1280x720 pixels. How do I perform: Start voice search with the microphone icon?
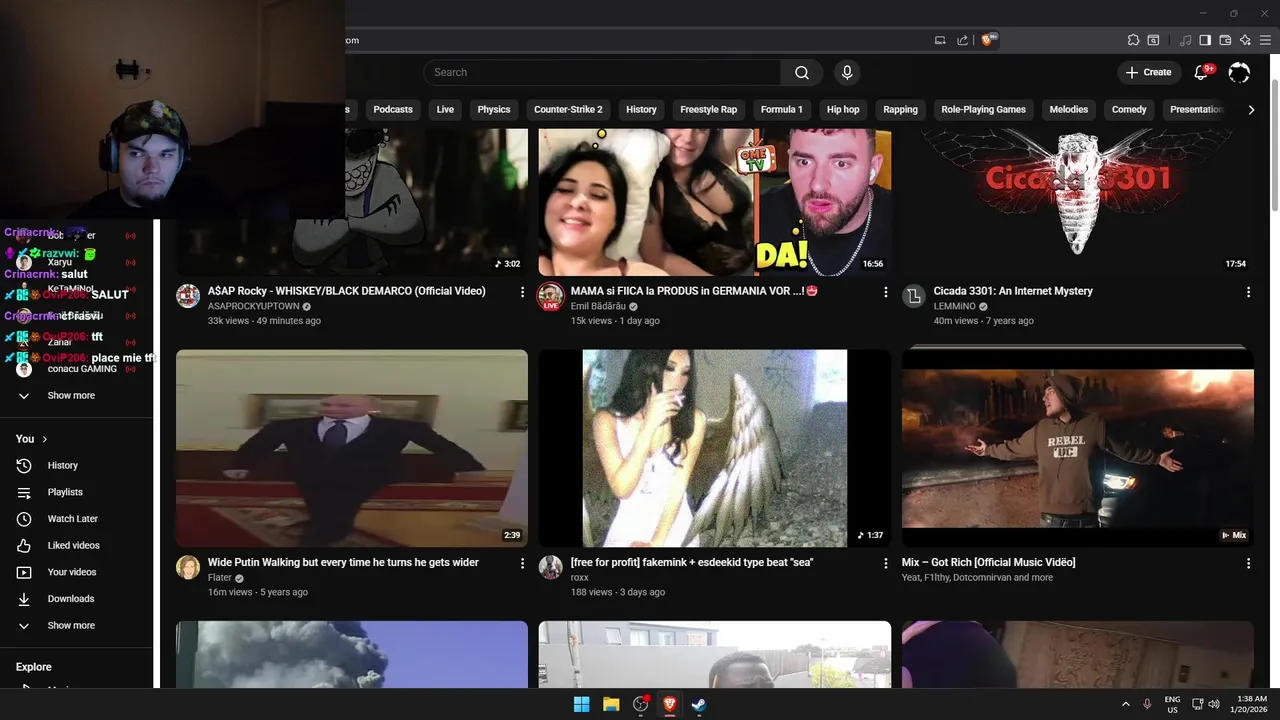click(x=847, y=72)
